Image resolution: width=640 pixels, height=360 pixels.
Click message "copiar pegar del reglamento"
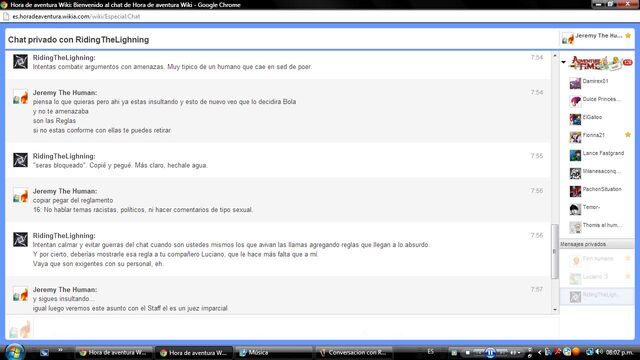(x=73, y=200)
